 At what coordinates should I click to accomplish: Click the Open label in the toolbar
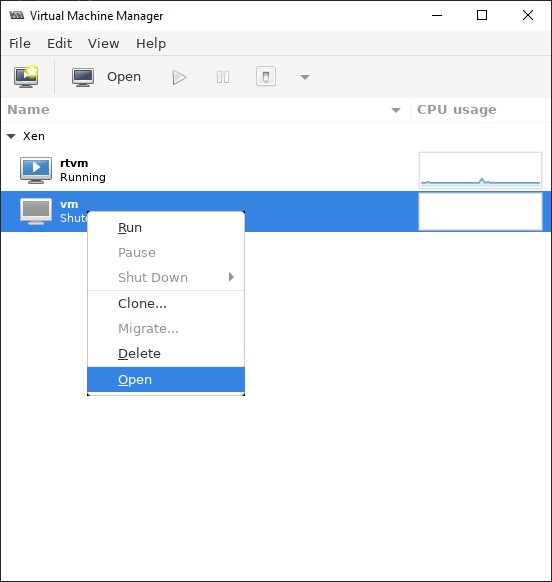tap(124, 77)
